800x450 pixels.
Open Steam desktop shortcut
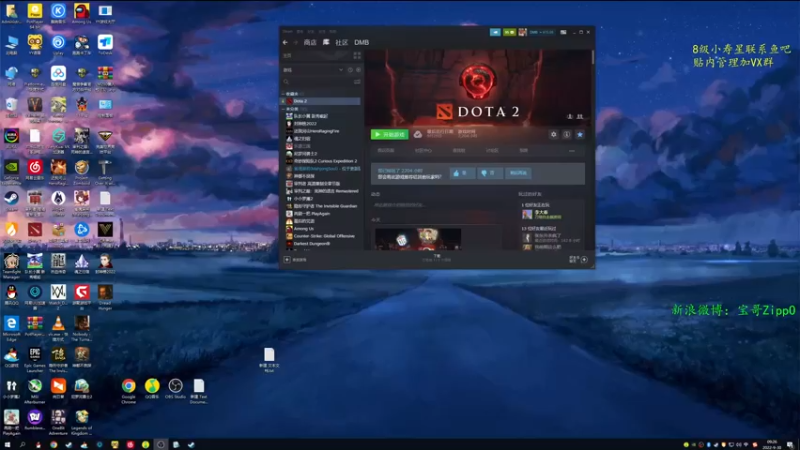click(x=11, y=201)
